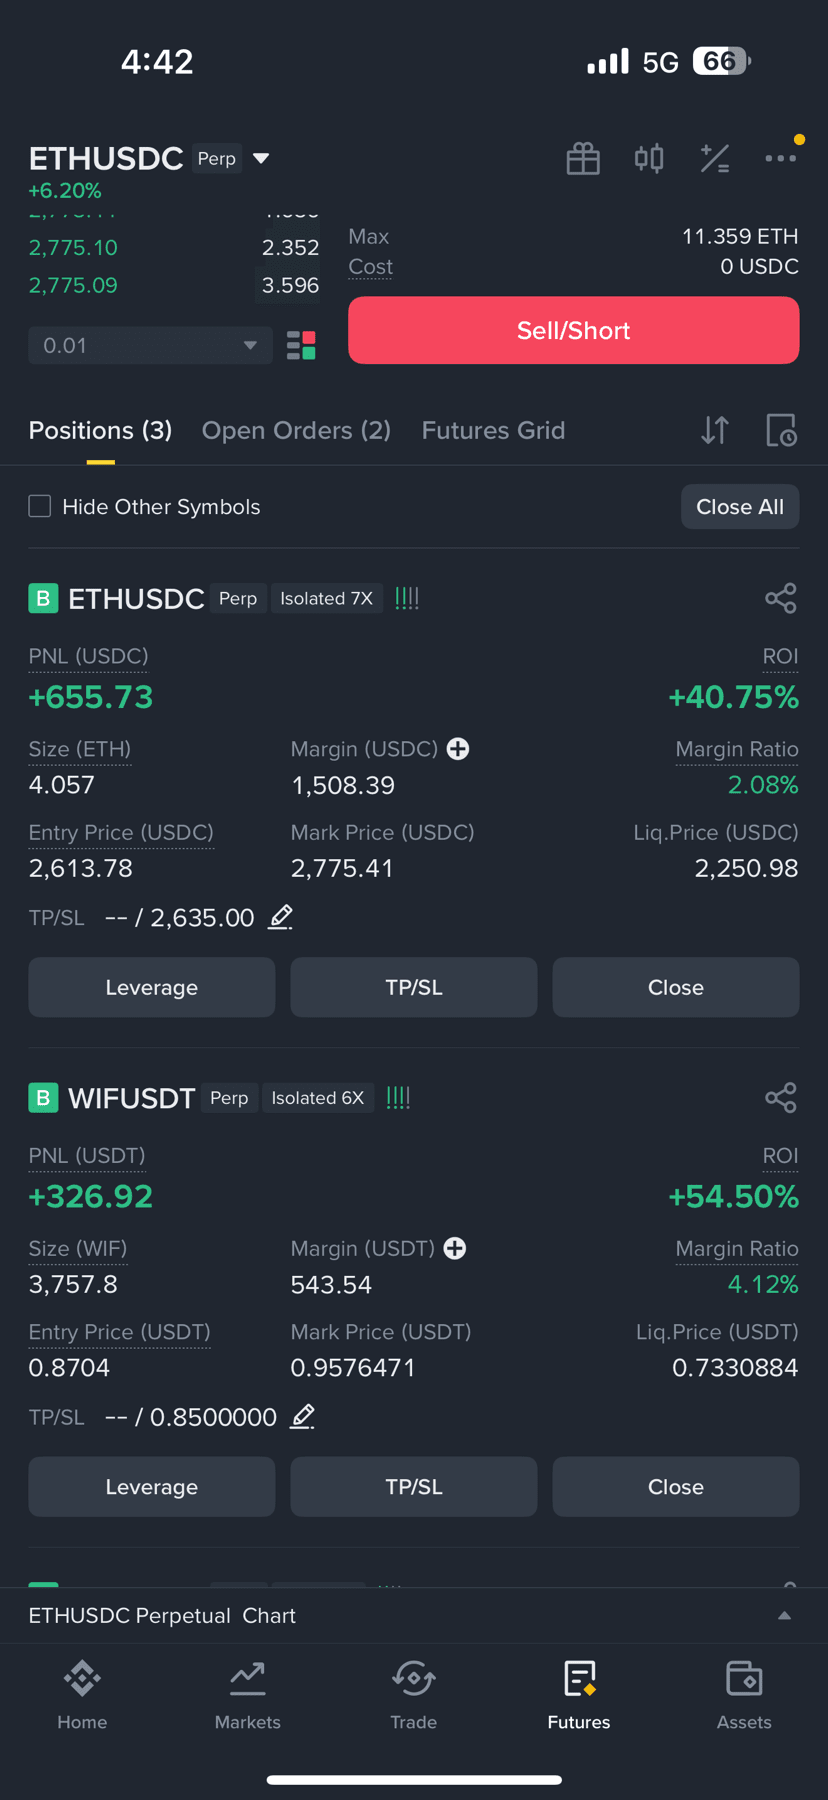
Task: Expand the ETHUSDC Perpetual Chart panel
Action: 414,1615
